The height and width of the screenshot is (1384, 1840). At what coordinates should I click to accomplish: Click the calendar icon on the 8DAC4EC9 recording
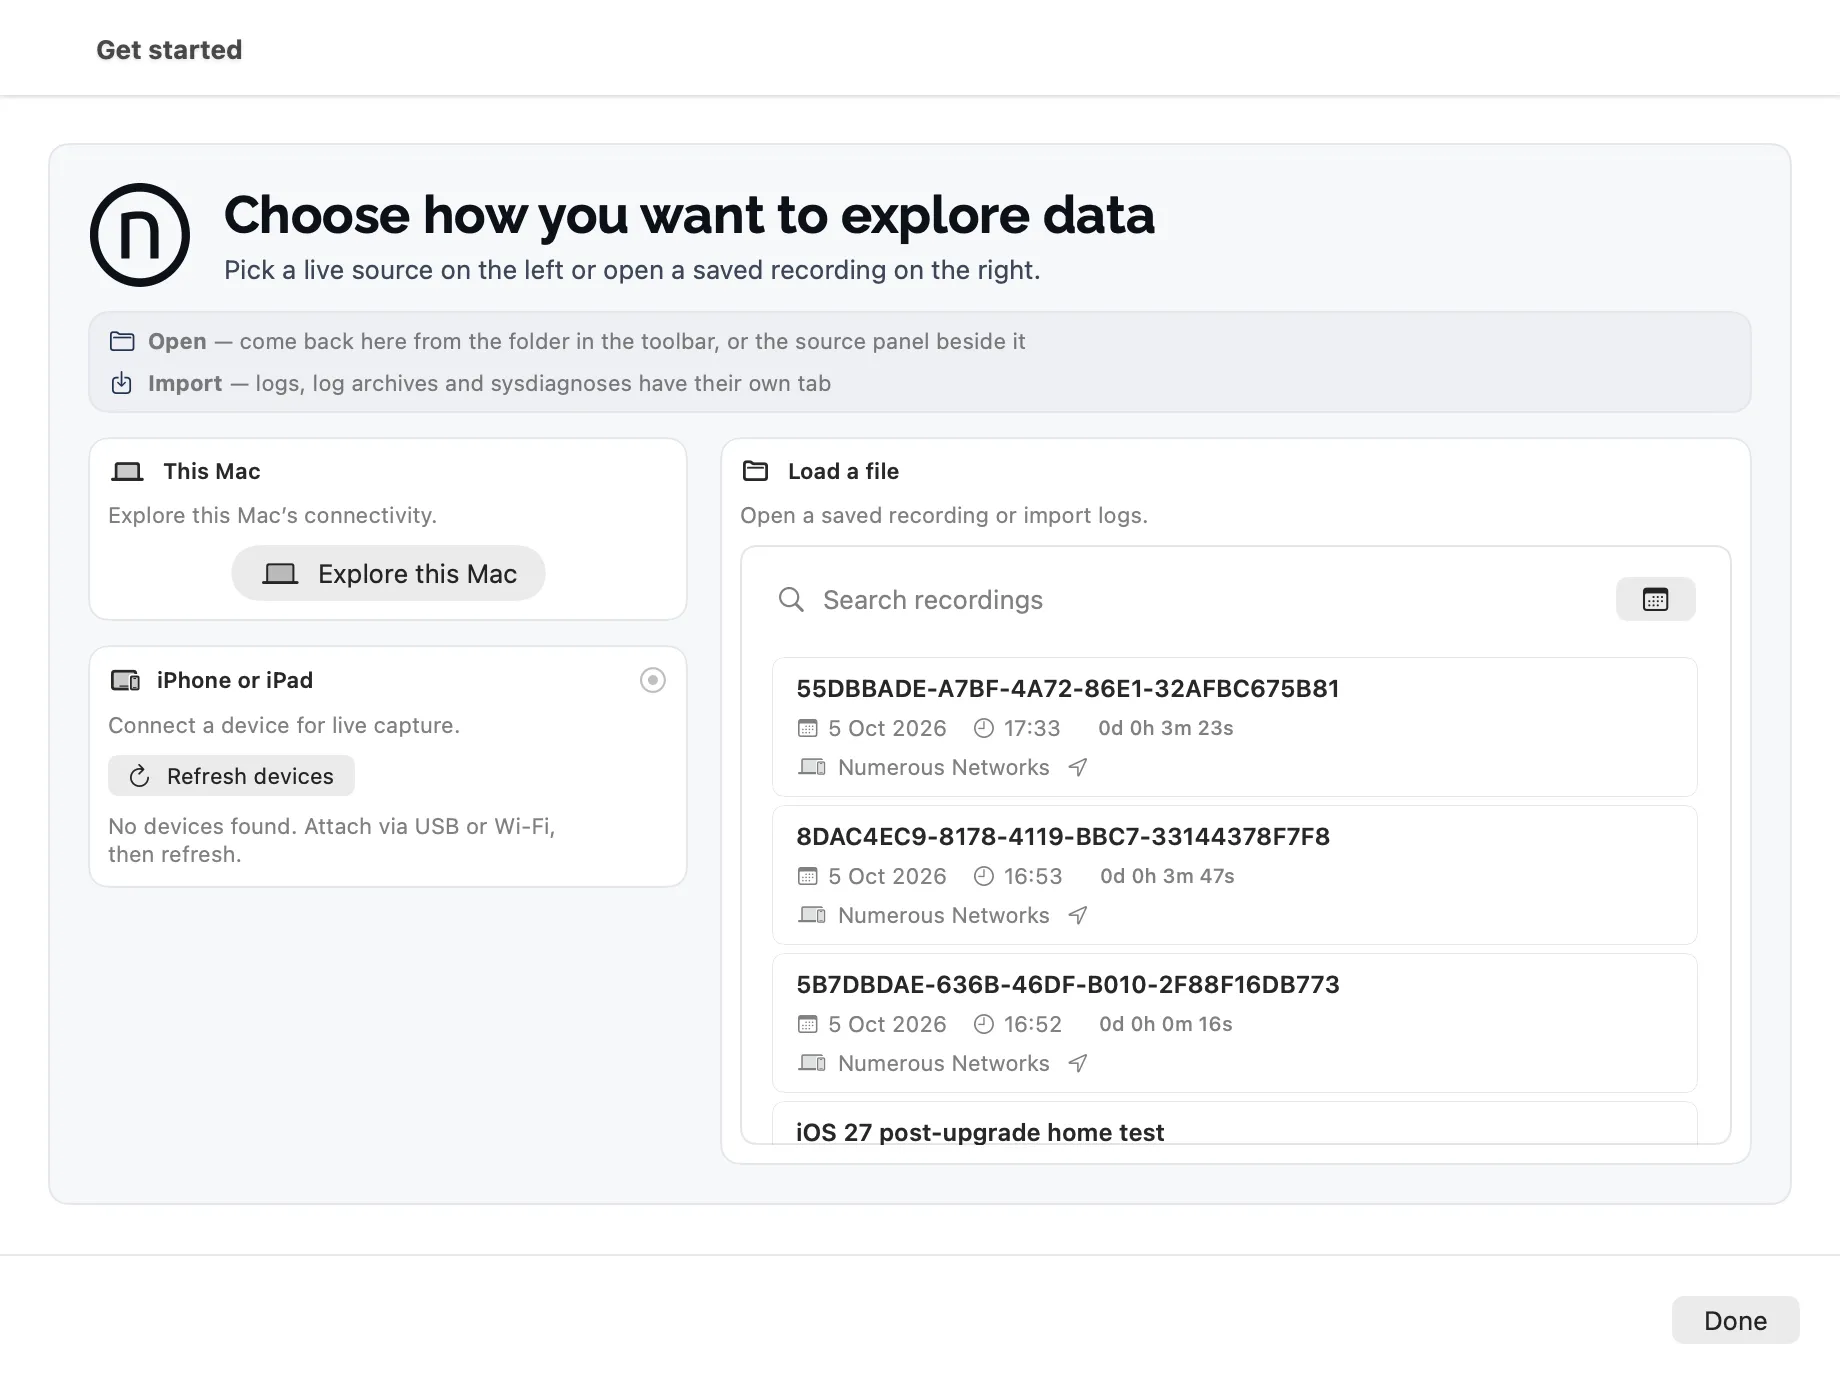(808, 876)
